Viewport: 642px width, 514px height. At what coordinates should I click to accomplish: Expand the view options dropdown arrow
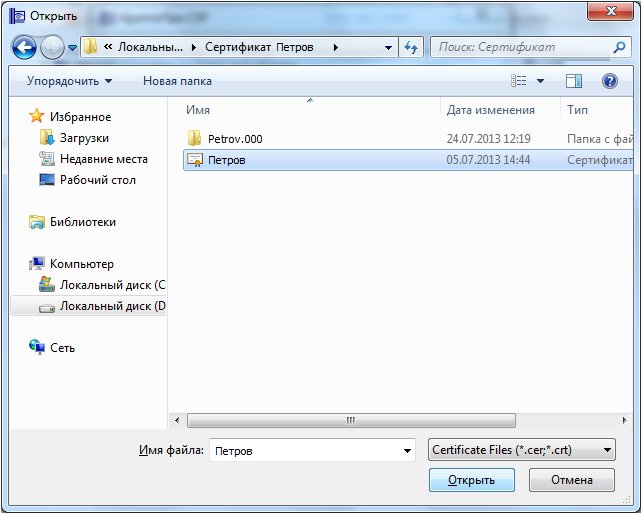point(541,81)
